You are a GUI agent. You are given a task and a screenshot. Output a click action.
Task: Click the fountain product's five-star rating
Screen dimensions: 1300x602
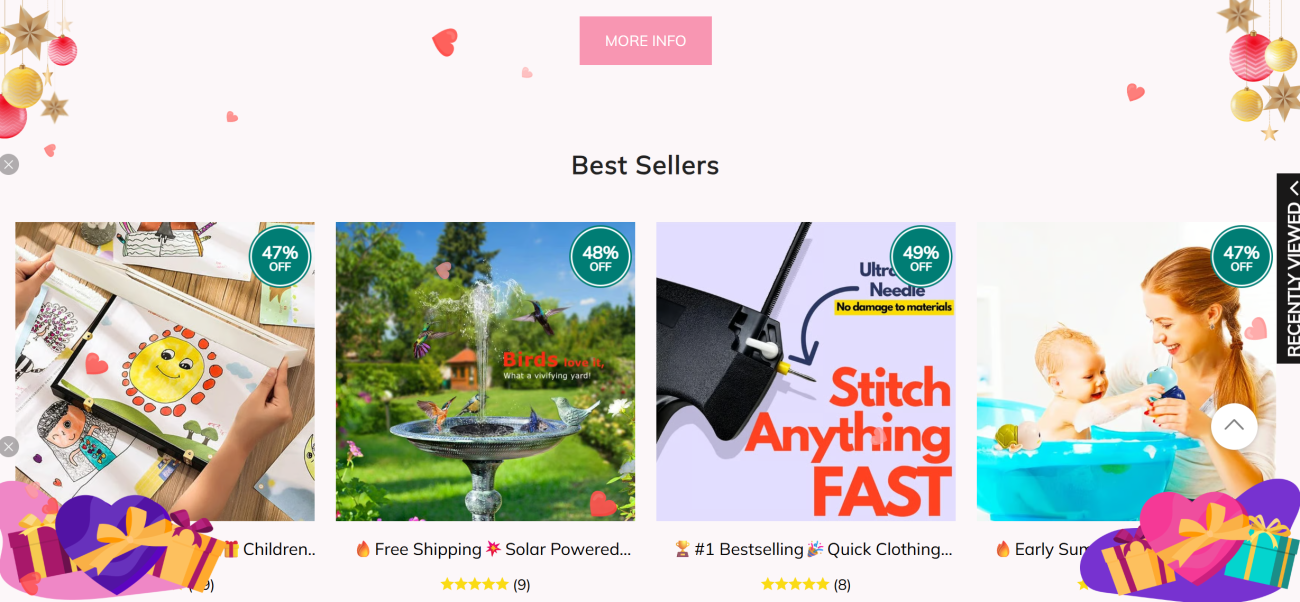[x=474, y=584]
